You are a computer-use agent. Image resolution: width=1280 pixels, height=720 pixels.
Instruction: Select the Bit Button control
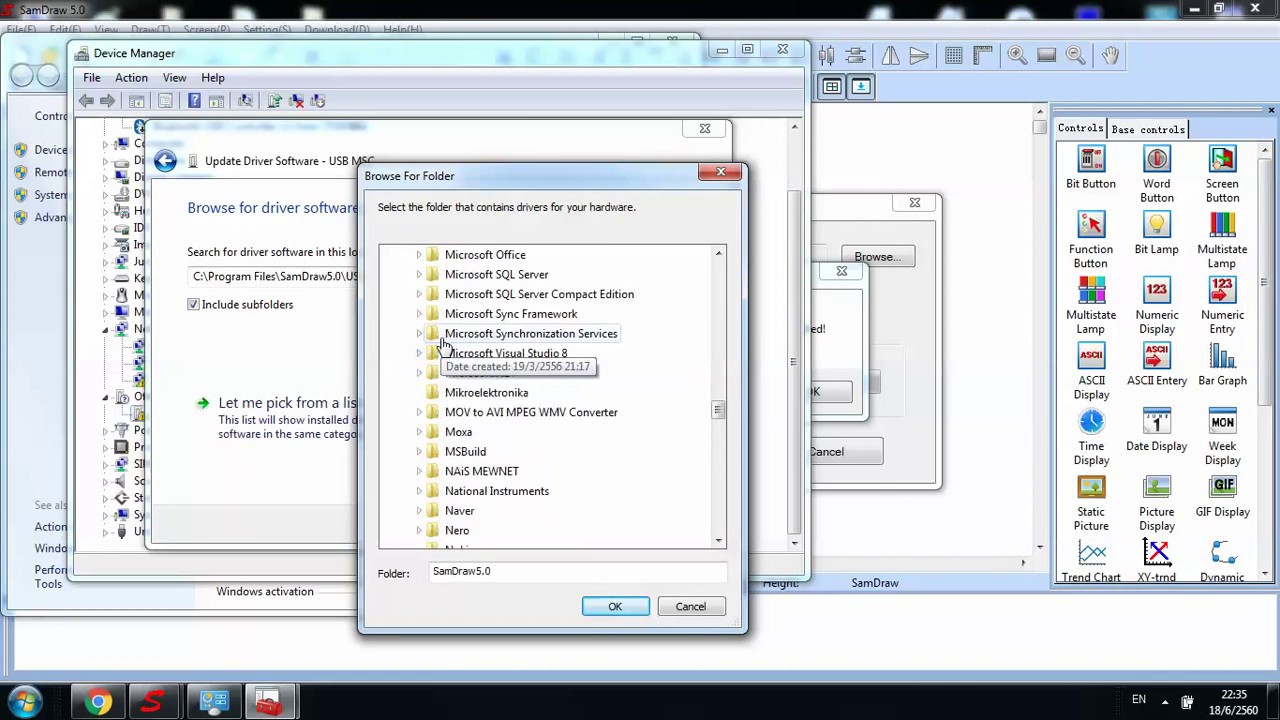1090,169
